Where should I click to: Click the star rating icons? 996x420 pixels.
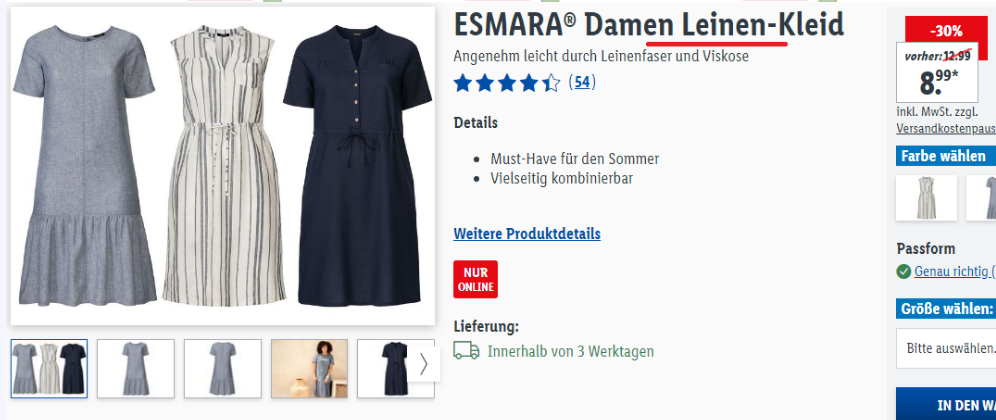(507, 83)
